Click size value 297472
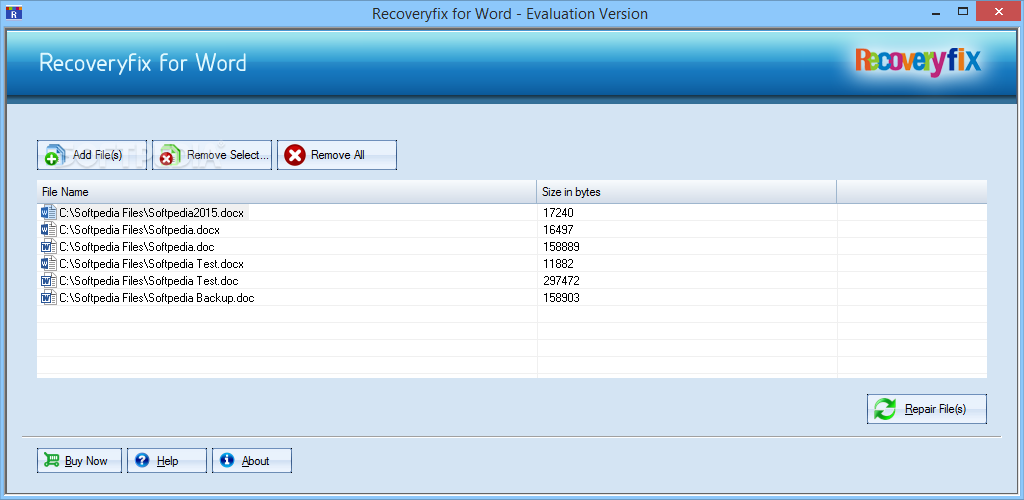 (x=561, y=281)
